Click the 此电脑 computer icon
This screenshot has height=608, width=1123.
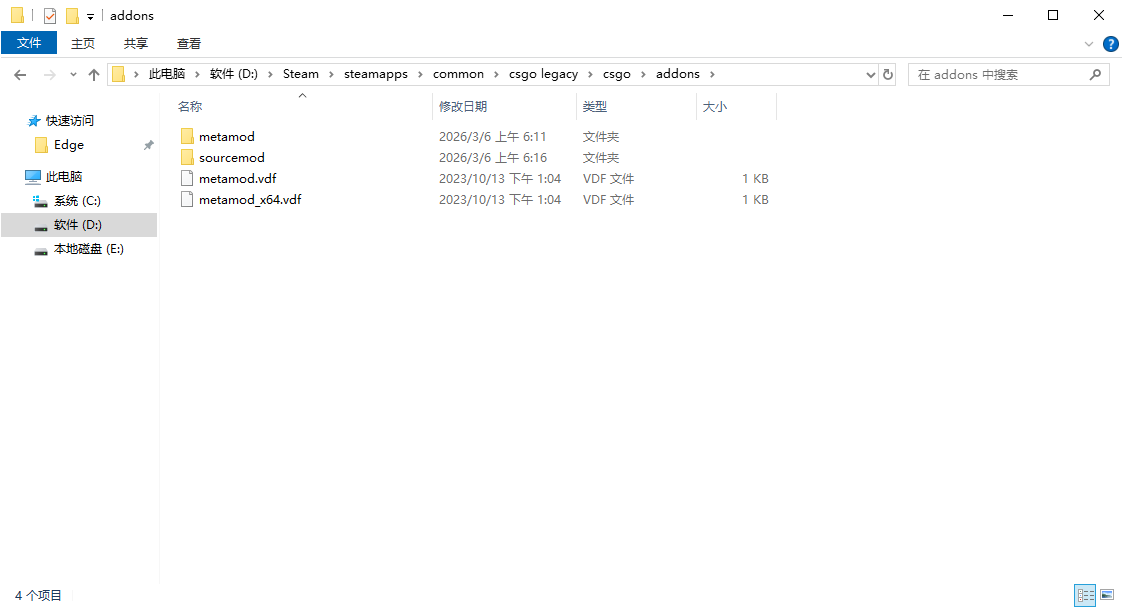[x=33, y=176]
